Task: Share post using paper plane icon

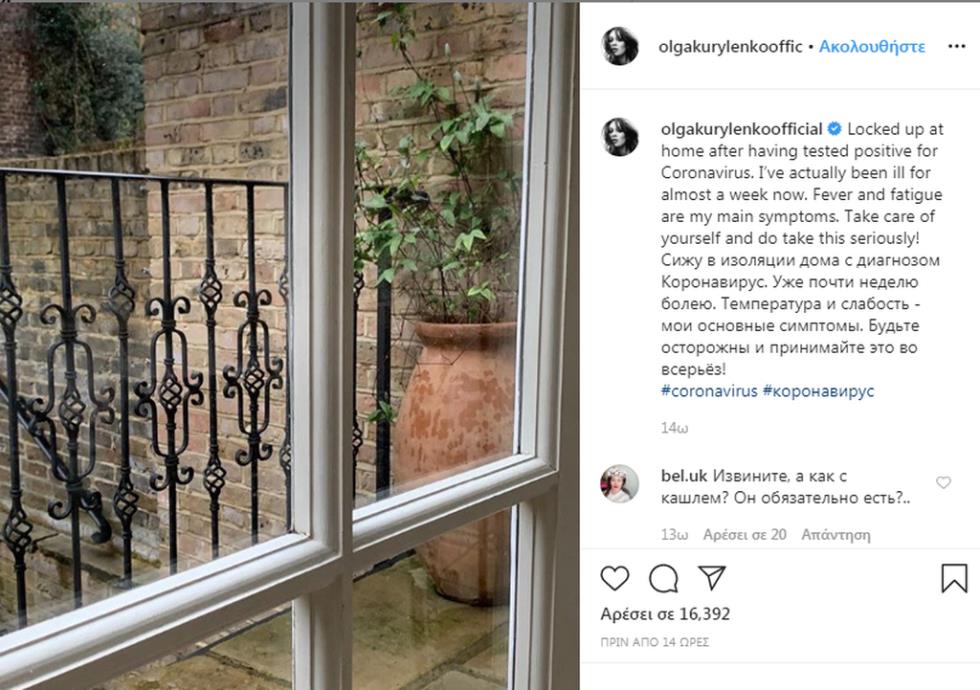Action: [x=711, y=578]
